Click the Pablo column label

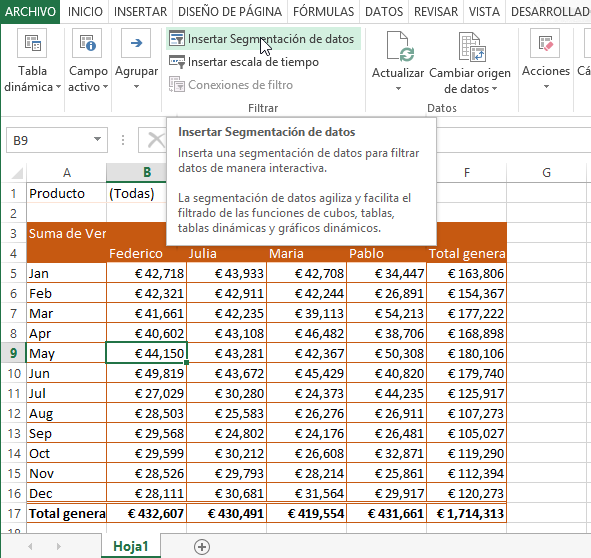point(386,253)
